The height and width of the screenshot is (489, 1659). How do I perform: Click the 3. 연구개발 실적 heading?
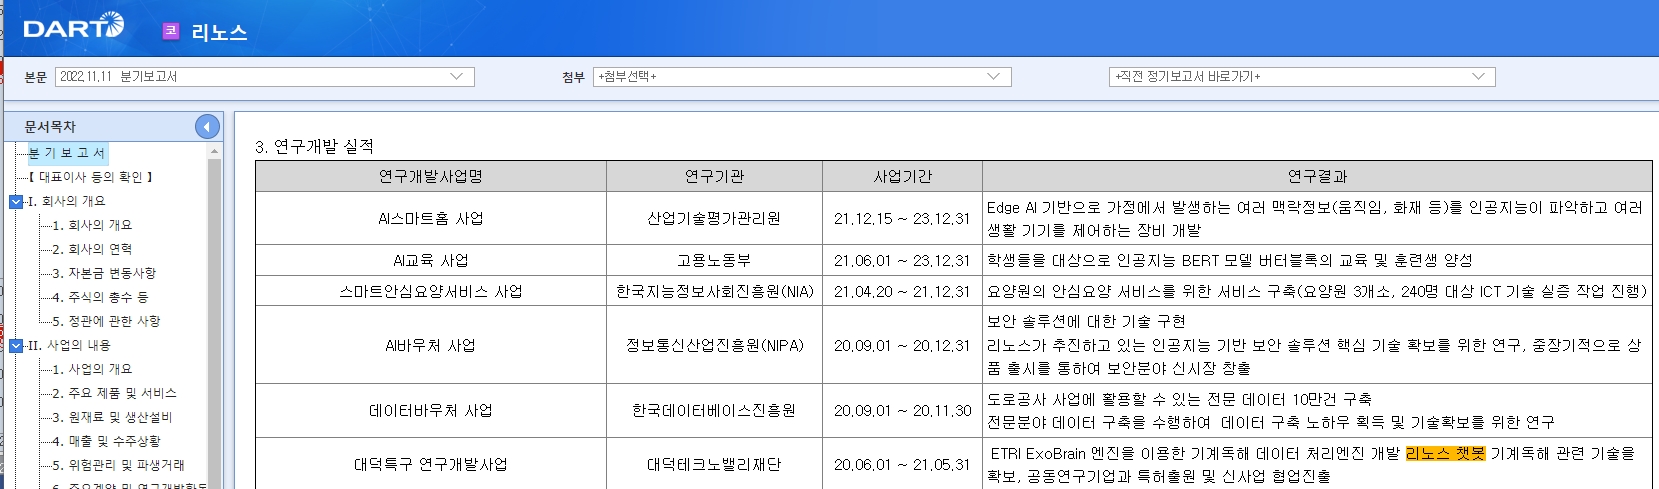314,146
